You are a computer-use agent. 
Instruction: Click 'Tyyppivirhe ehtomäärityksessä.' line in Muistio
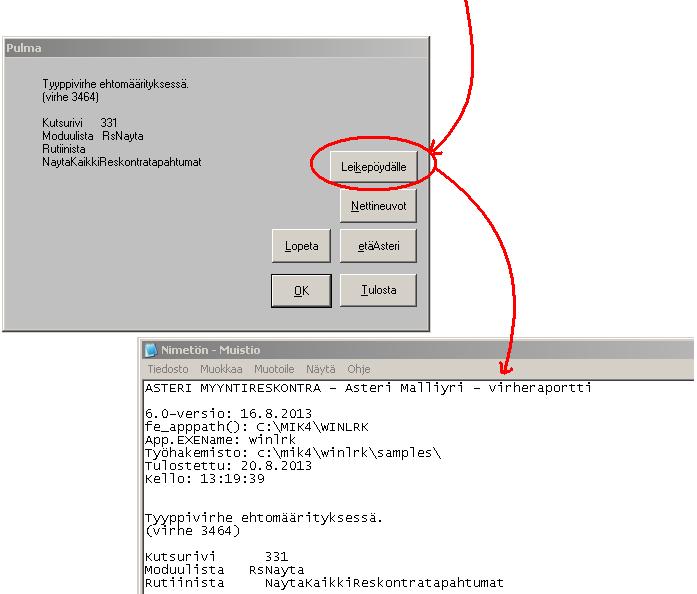(264, 518)
